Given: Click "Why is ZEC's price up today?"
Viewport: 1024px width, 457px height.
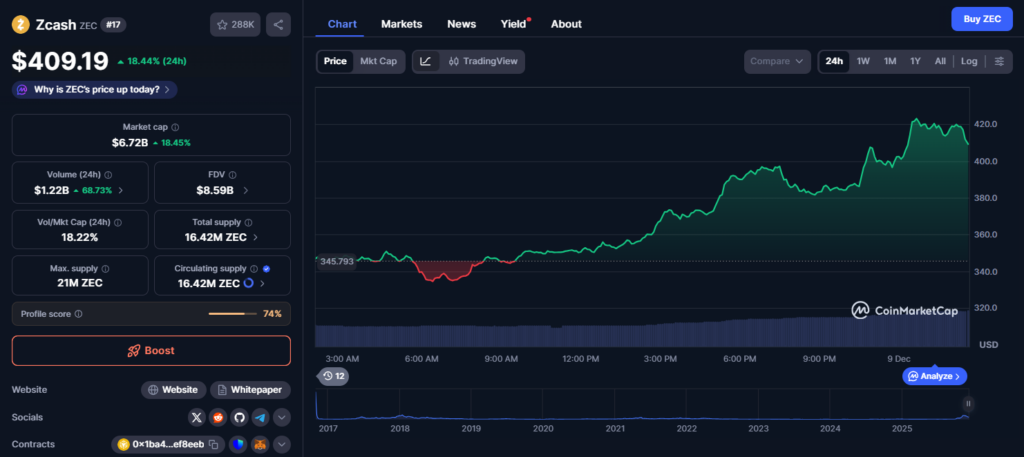Looking at the screenshot, I should click(95, 89).
